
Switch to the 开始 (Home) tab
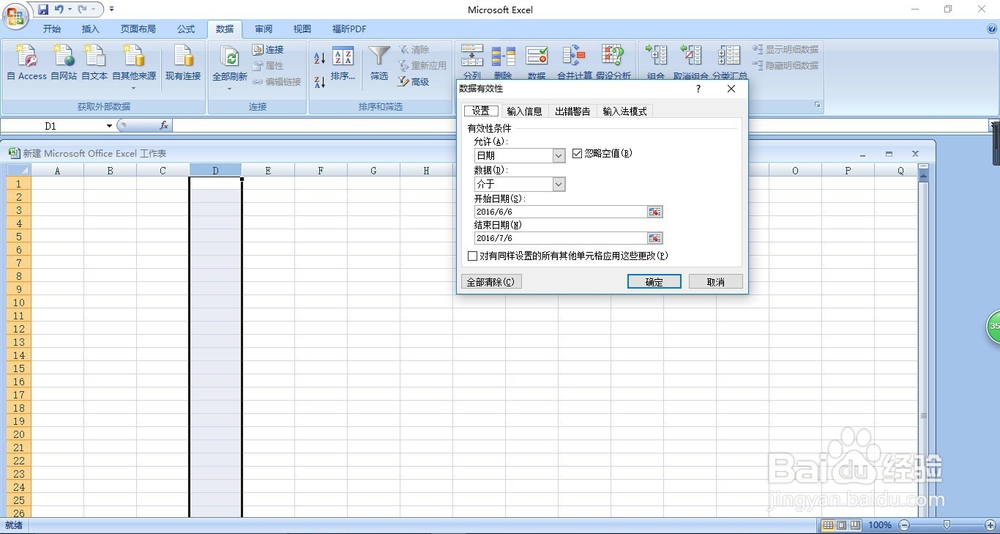(52, 29)
